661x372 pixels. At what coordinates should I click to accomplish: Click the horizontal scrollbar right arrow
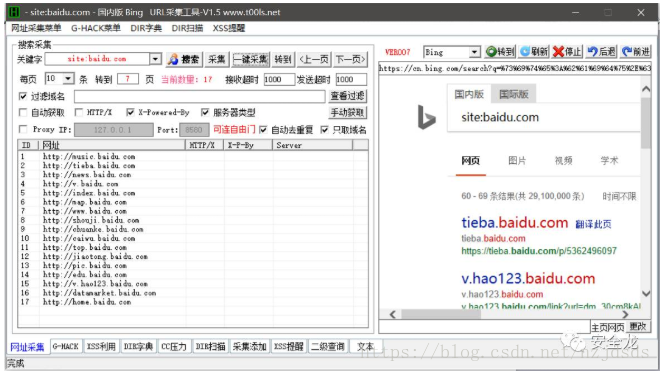(x=625, y=315)
